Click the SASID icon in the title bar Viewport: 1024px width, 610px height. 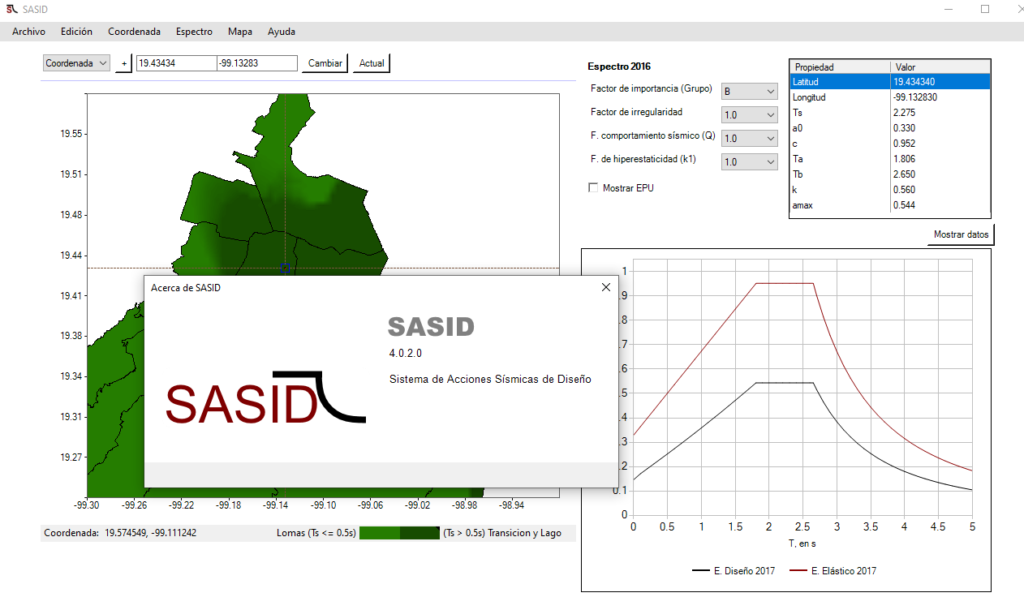pos(10,8)
